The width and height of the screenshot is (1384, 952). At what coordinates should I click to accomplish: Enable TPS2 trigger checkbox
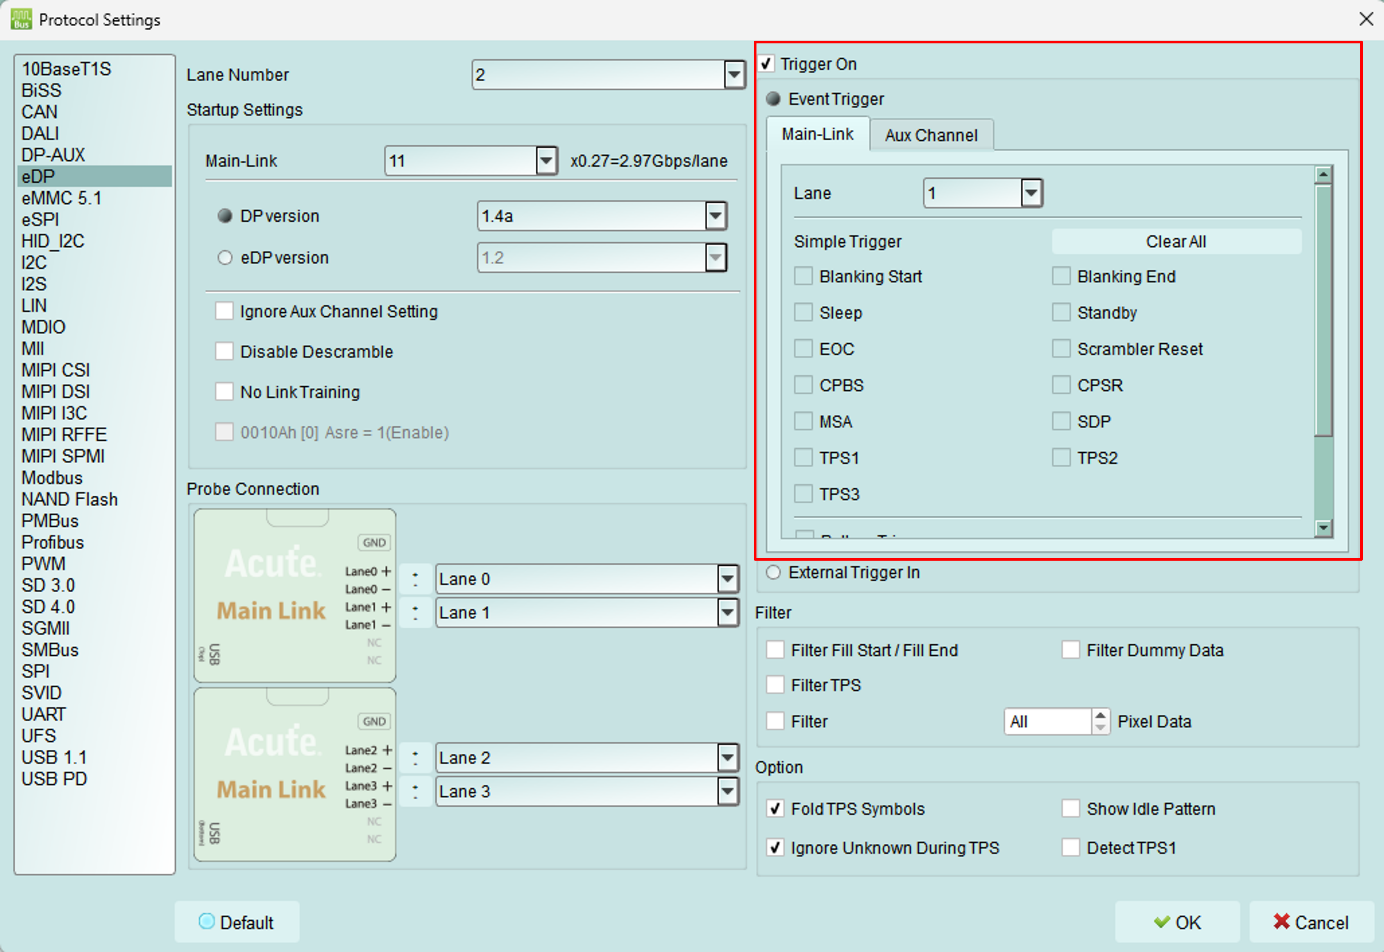(x=1061, y=457)
